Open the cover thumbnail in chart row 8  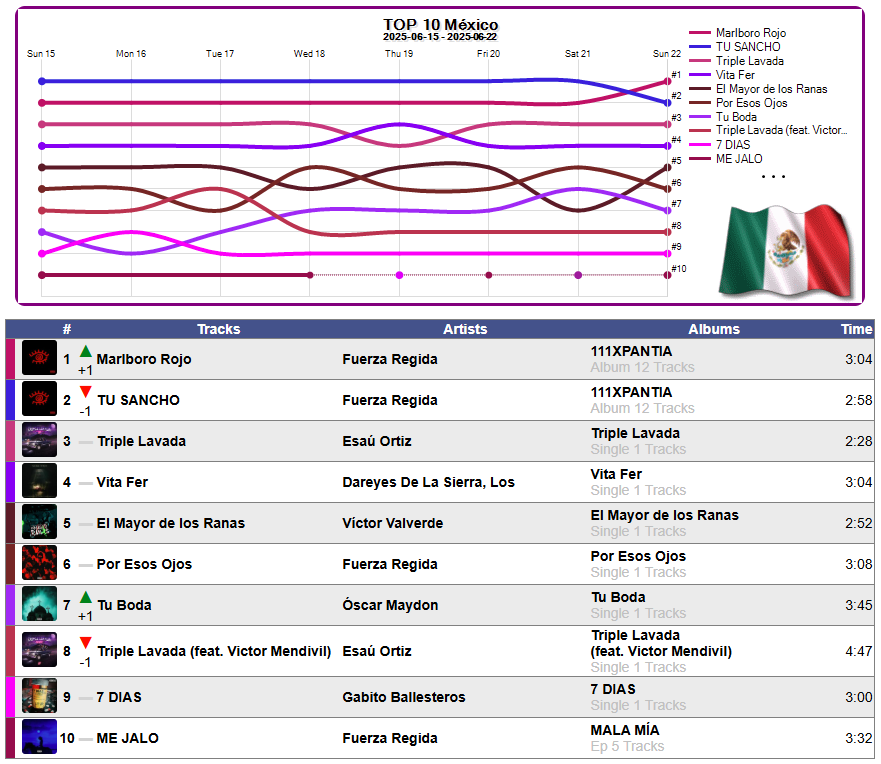pos(39,650)
